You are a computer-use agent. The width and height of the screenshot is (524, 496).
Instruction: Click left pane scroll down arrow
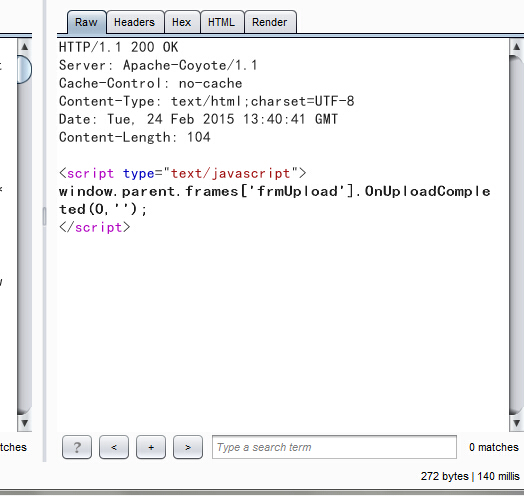tap(24, 423)
